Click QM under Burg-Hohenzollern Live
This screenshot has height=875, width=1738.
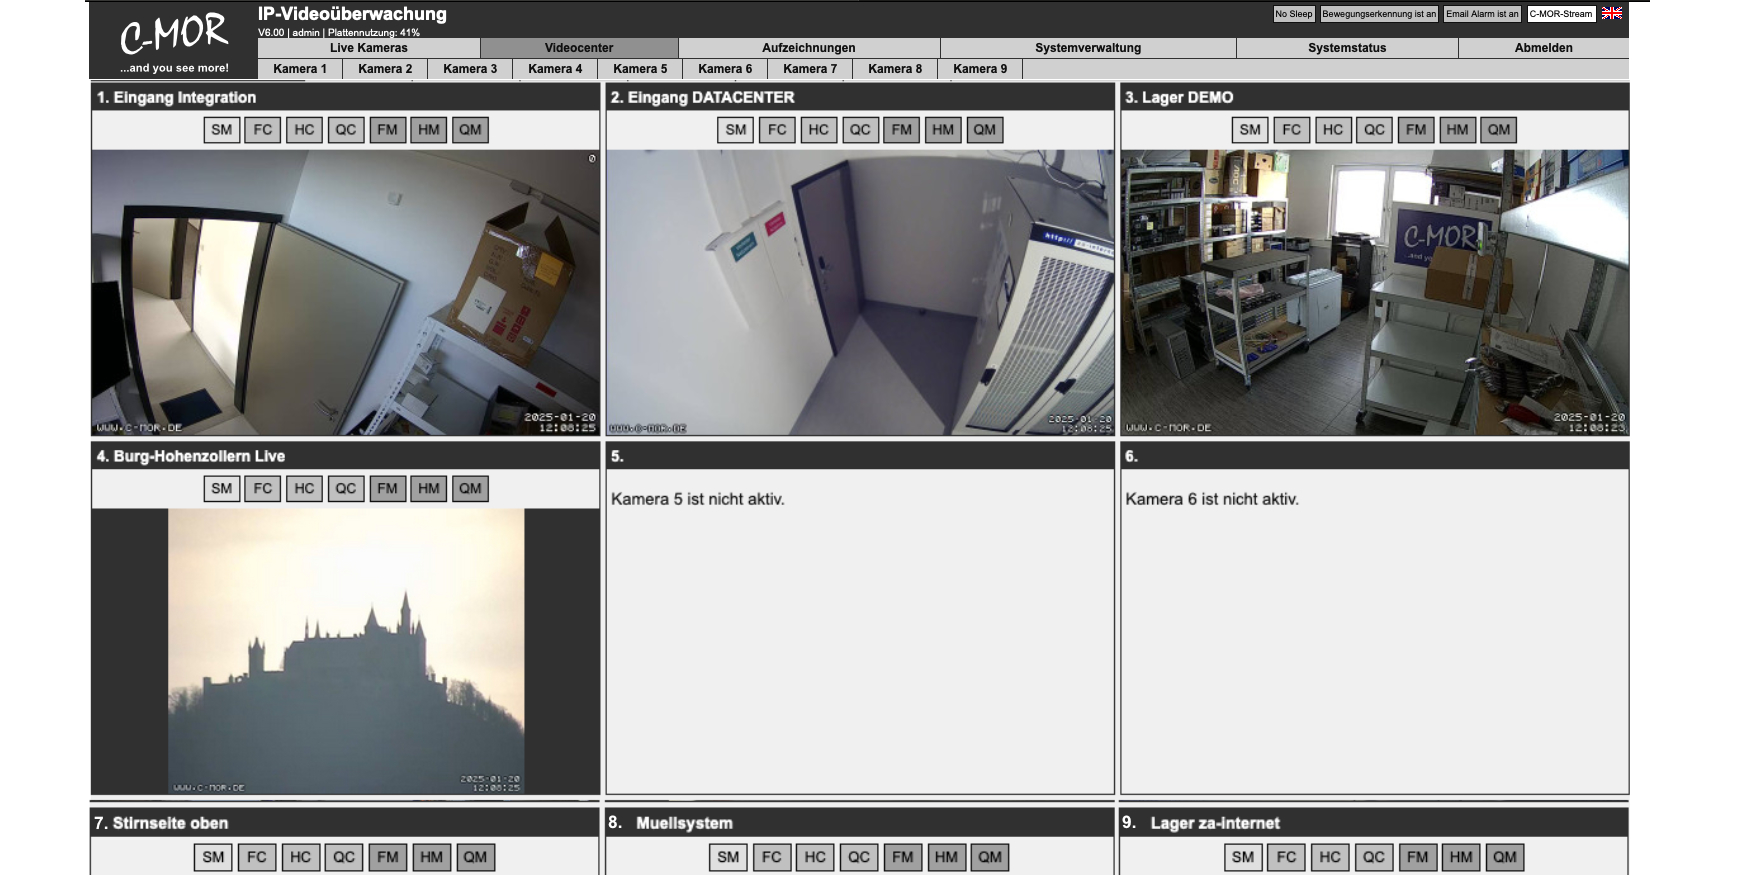click(x=470, y=489)
